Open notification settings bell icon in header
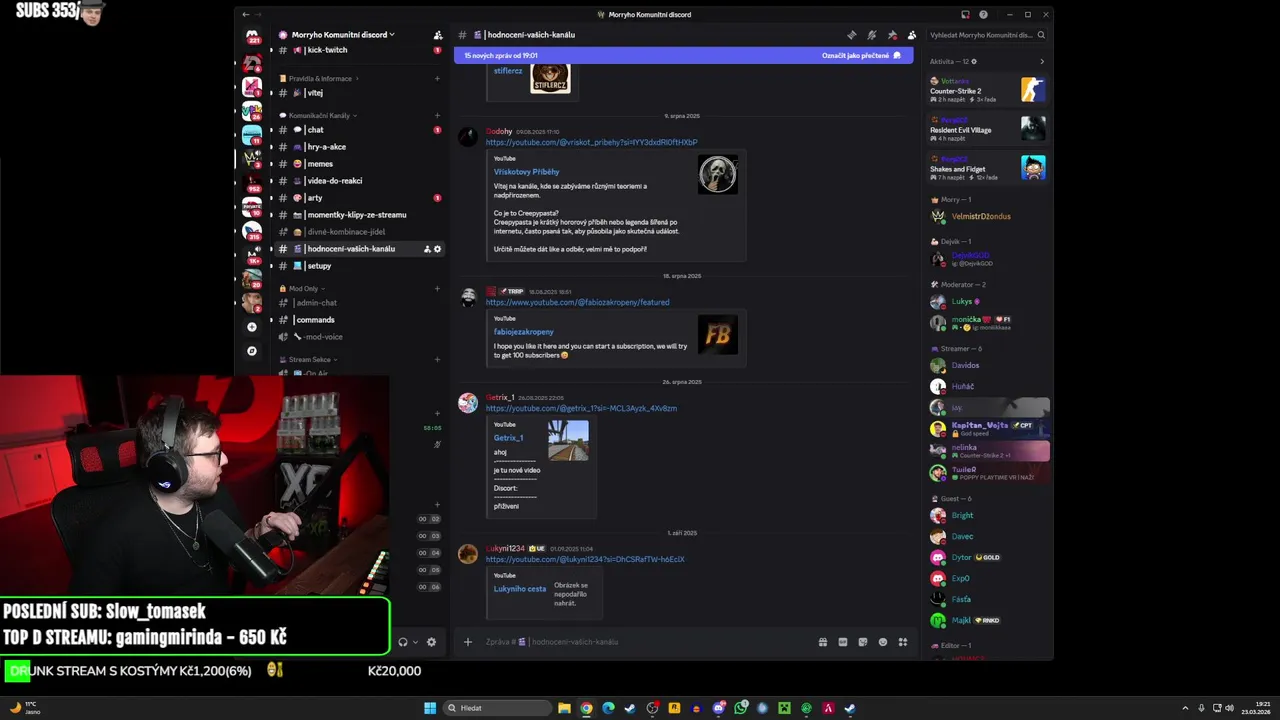The height and width of the screenshot is (720, 1280). coord(871,35)
